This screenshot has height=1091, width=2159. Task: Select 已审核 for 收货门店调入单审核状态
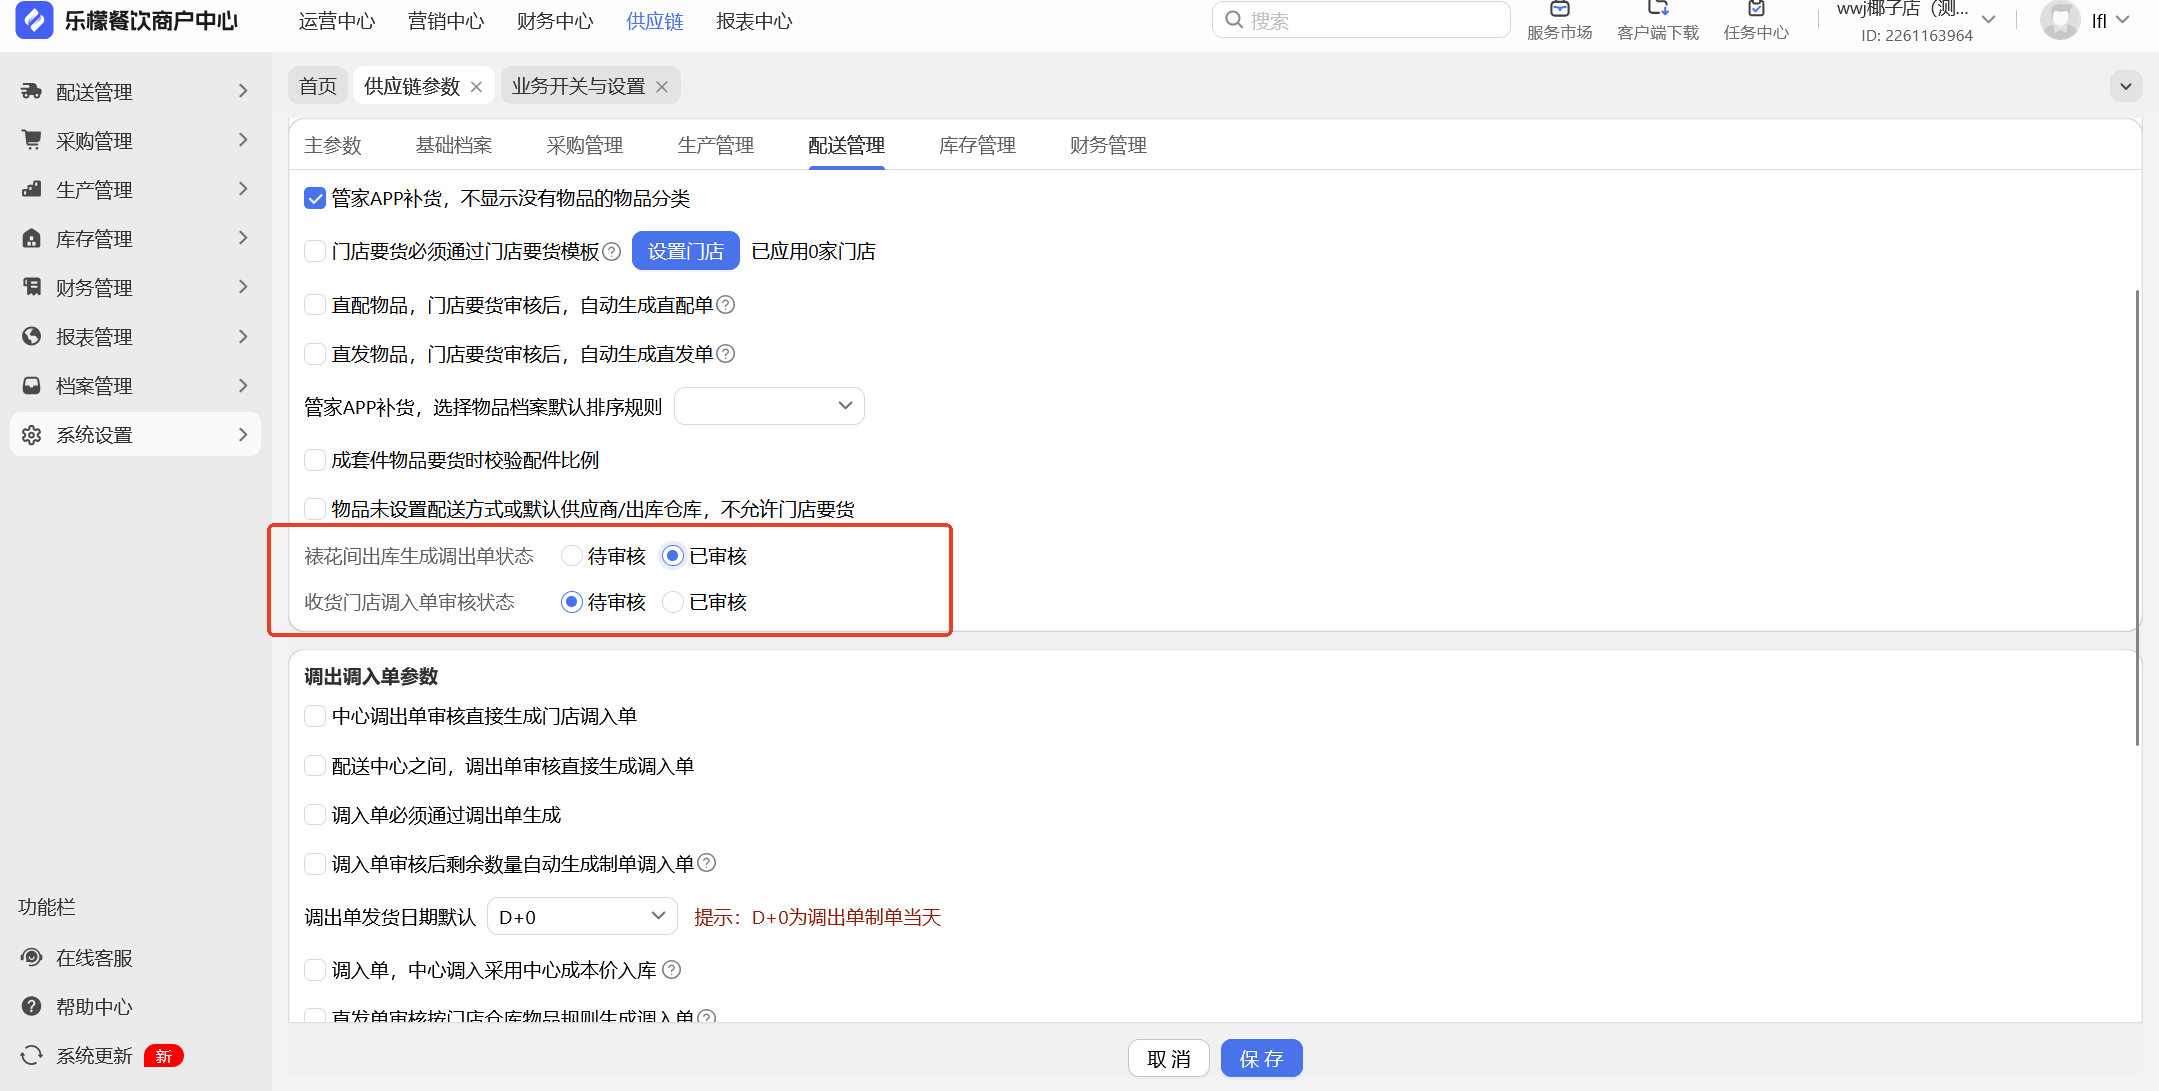click(673, 602)
